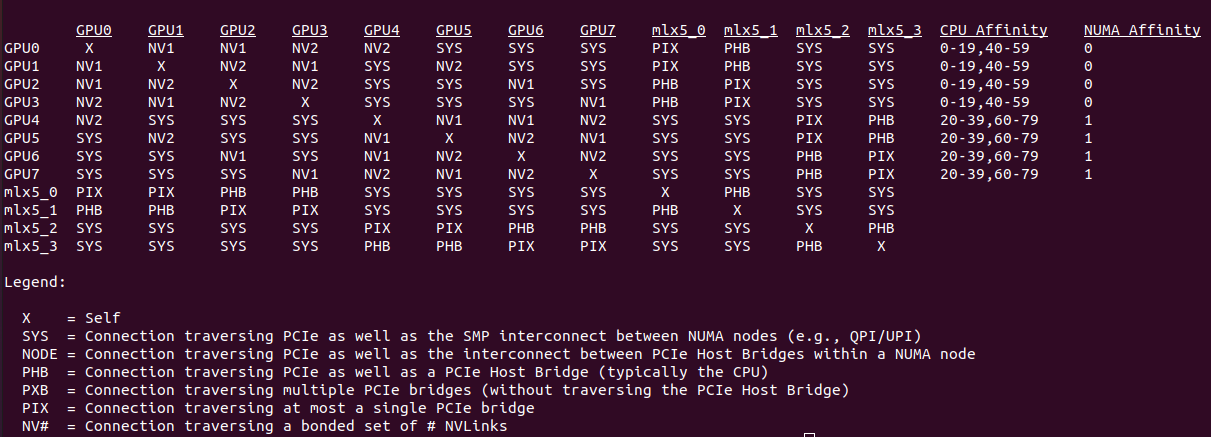Click the GPU0 column header
Viewport: 1211px width, 437px height.
pos(94,30)
